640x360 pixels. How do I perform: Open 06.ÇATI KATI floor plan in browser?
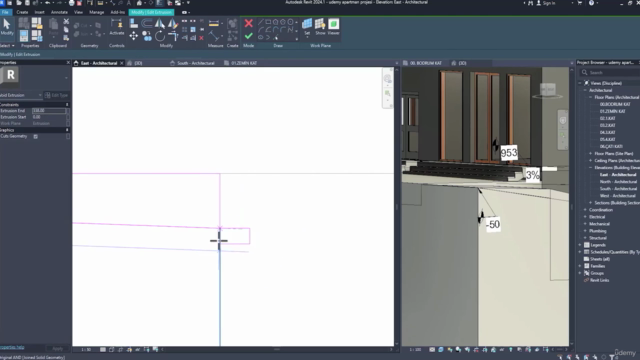(611, 147)
